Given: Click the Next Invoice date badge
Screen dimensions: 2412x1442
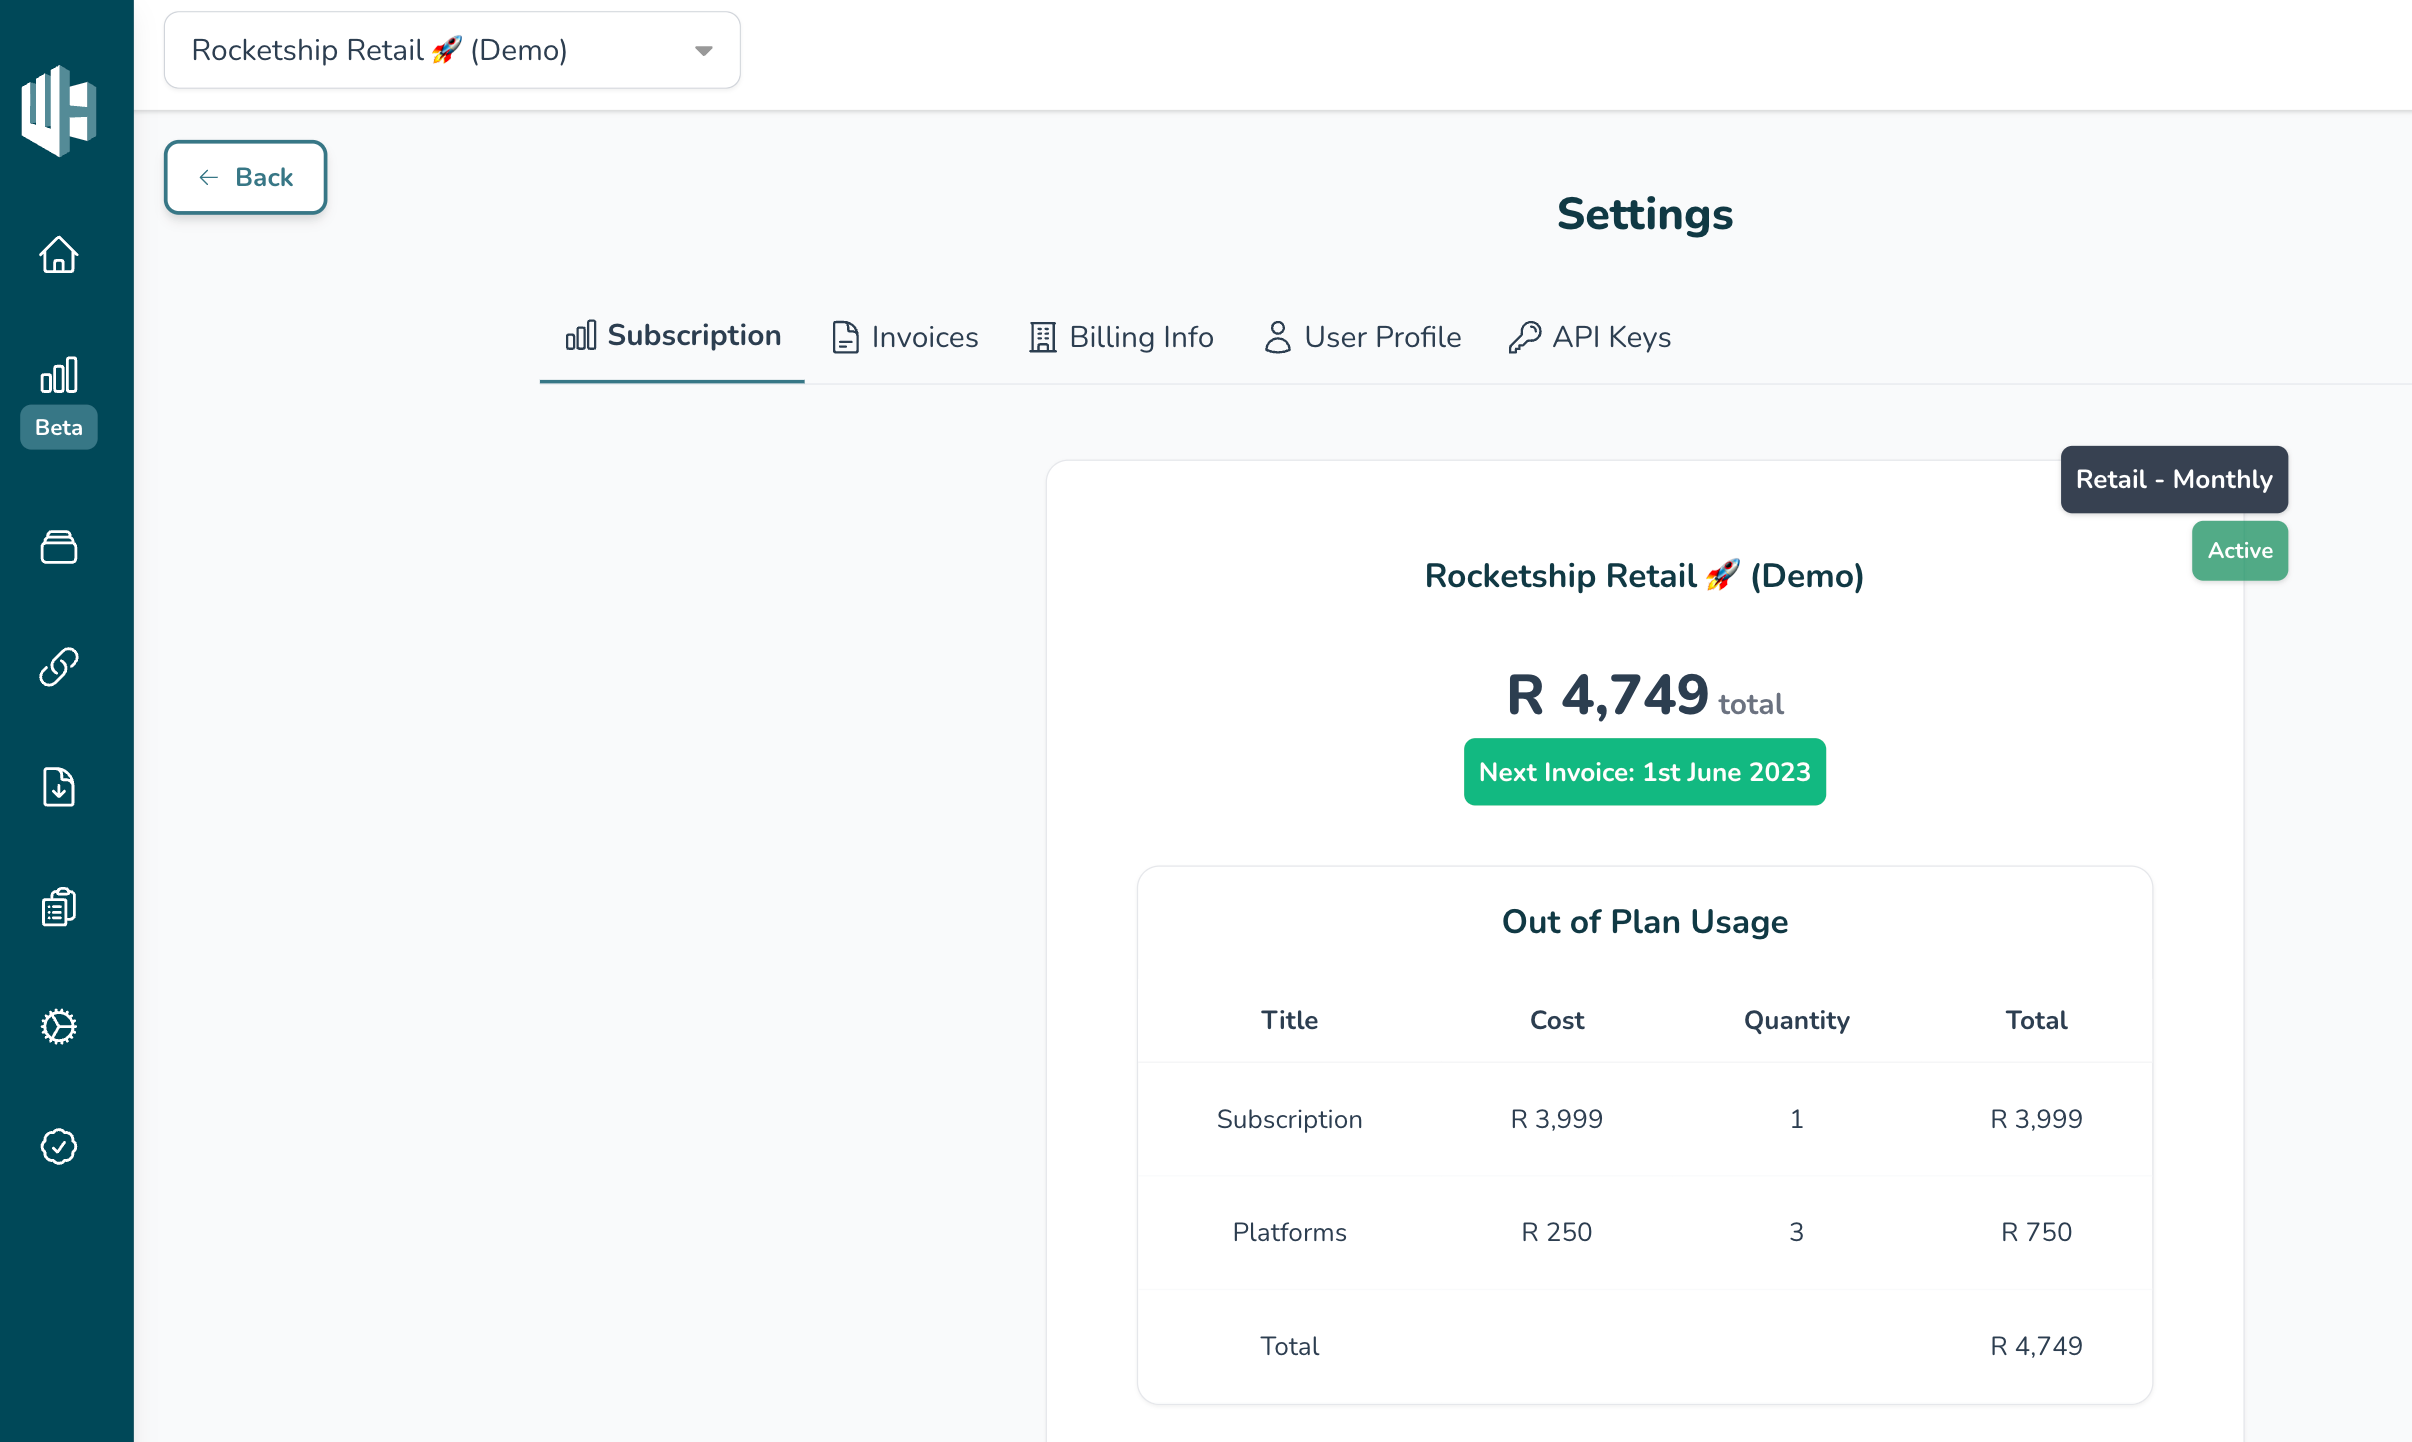Looking at the screenshot, I should click(x=1644, y=772).
